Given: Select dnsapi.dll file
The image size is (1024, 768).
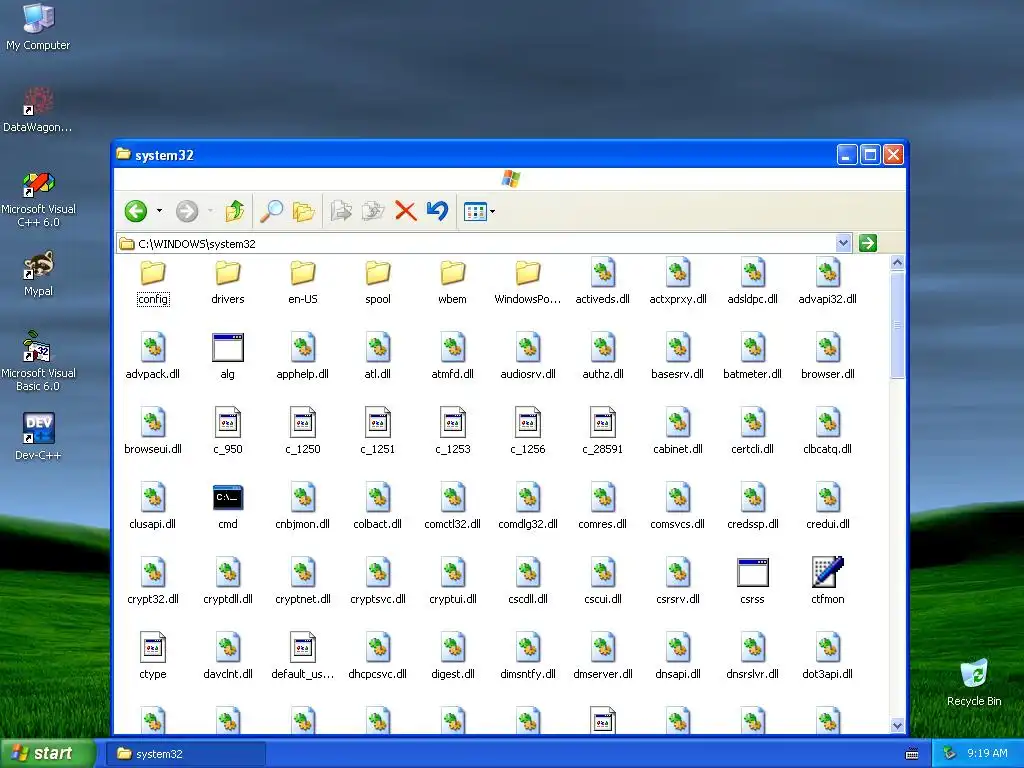Looking at the screenshot, I should tap(678, 658).
